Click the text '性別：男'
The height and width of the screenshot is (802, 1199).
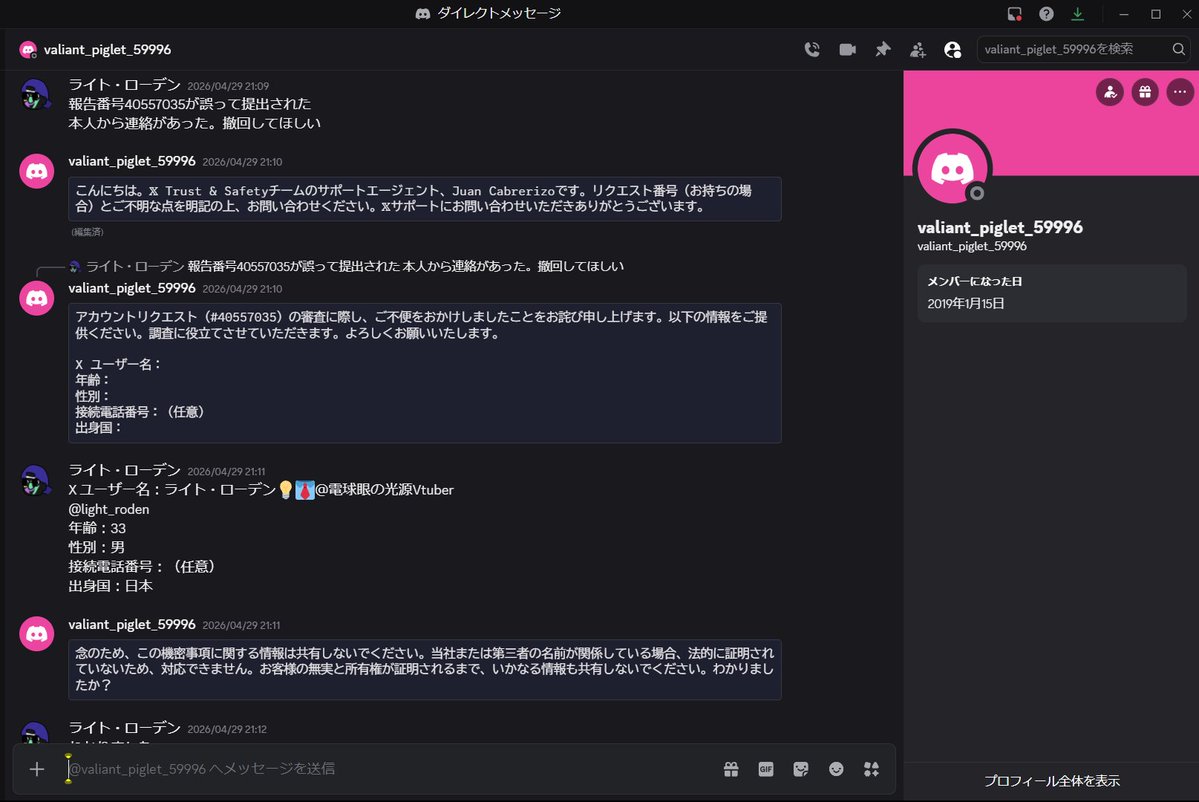pyautogui.click(x=96, y=547)
